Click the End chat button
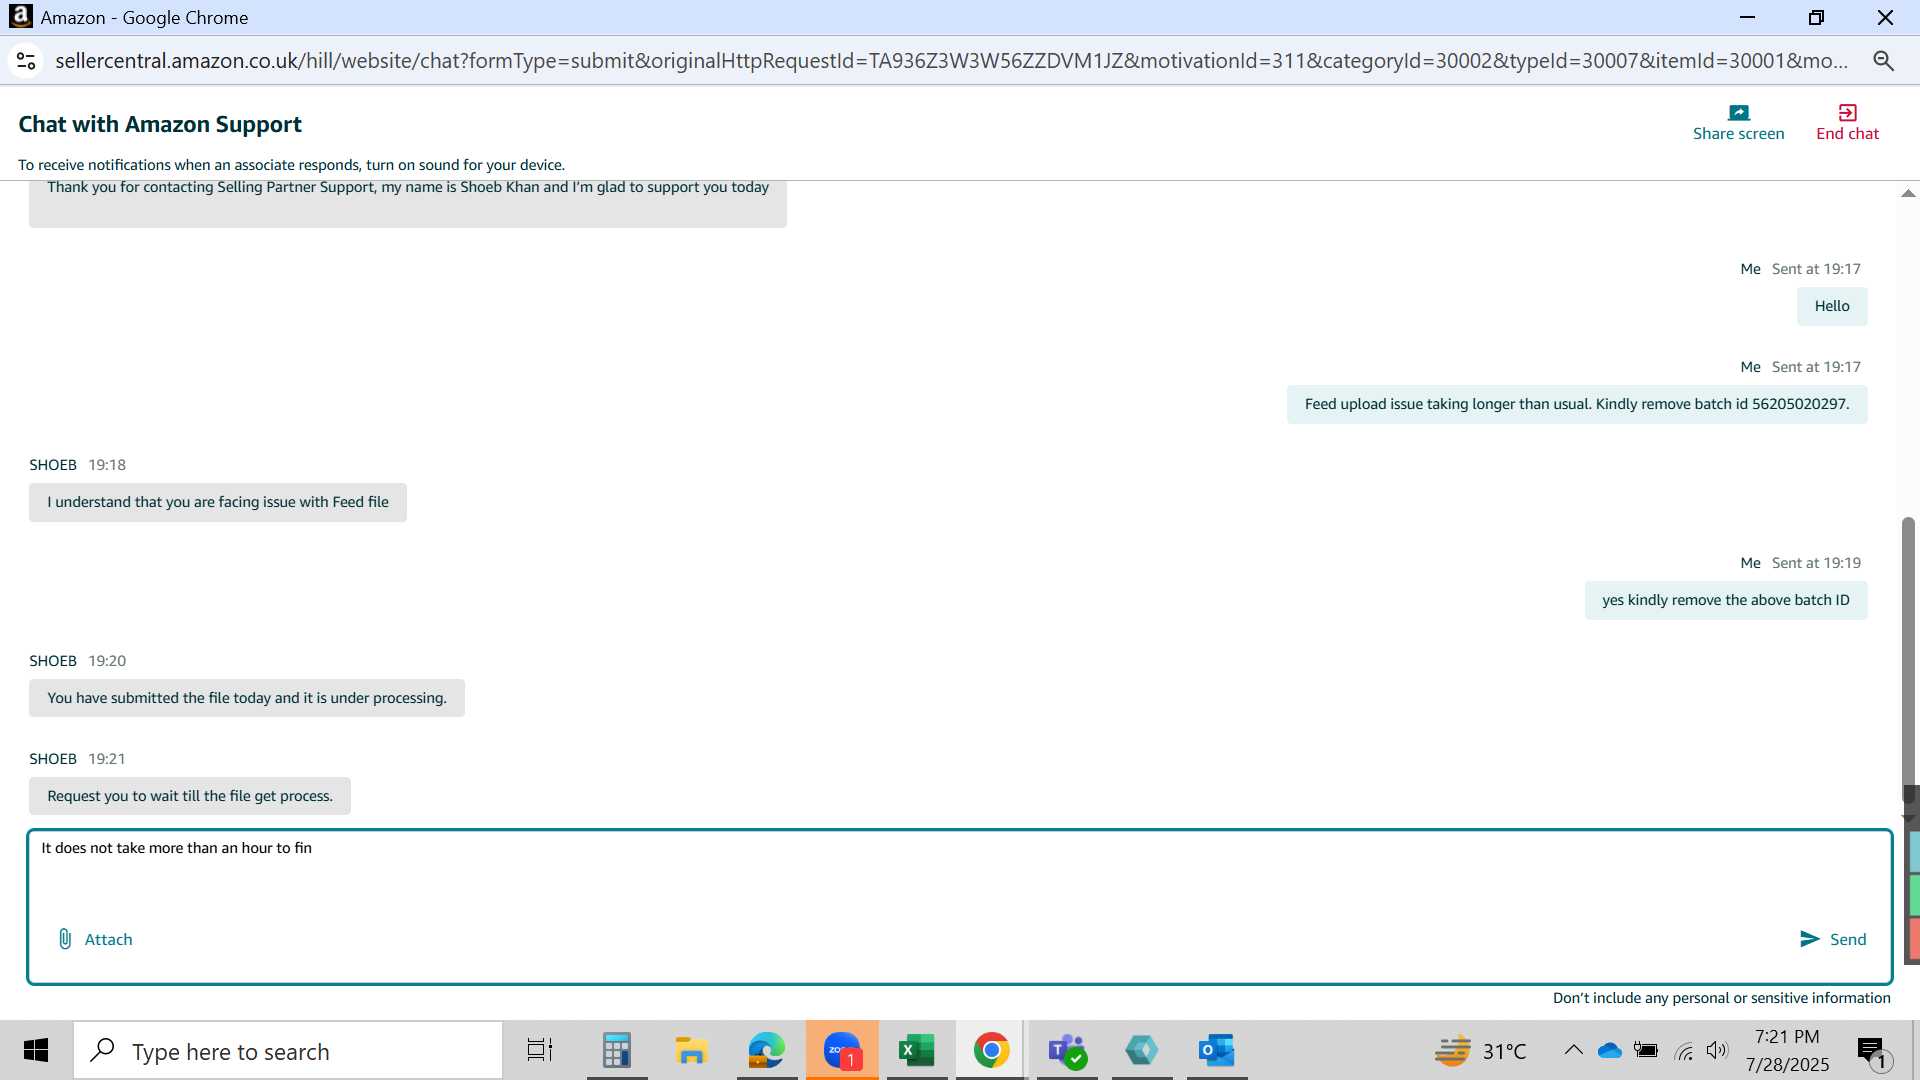 pyautogui.click(x=1847, y=123)
